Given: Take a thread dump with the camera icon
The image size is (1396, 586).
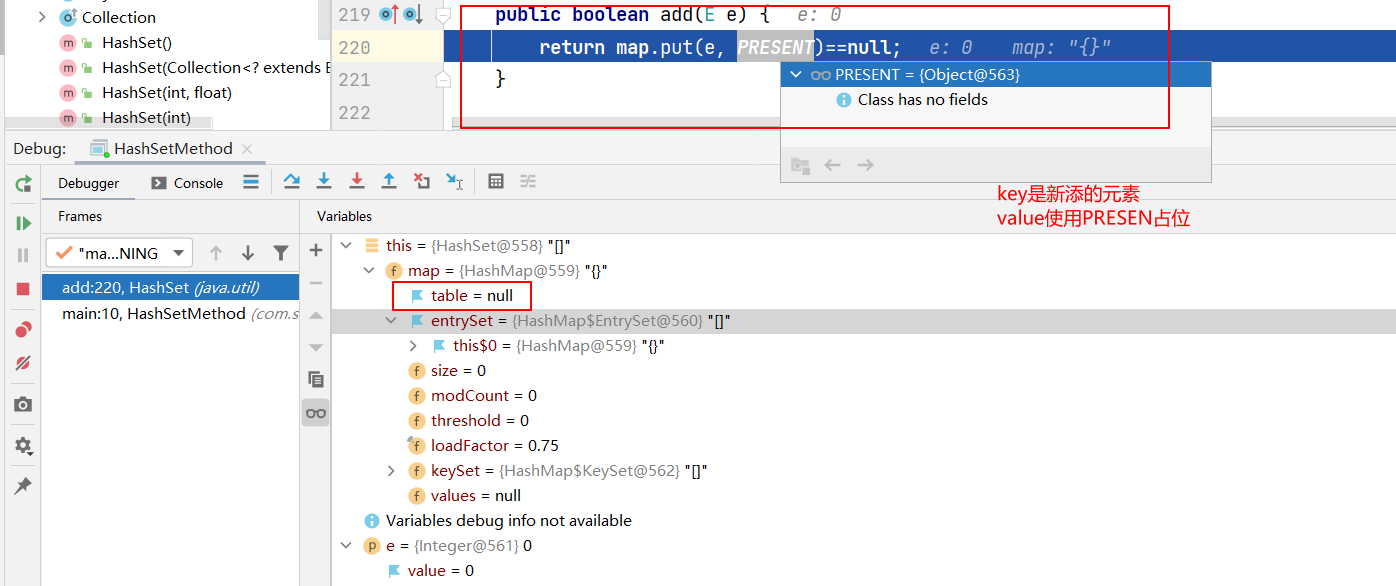Looking at the screenshot, I should pyautogui.click(x=23, y=404).
